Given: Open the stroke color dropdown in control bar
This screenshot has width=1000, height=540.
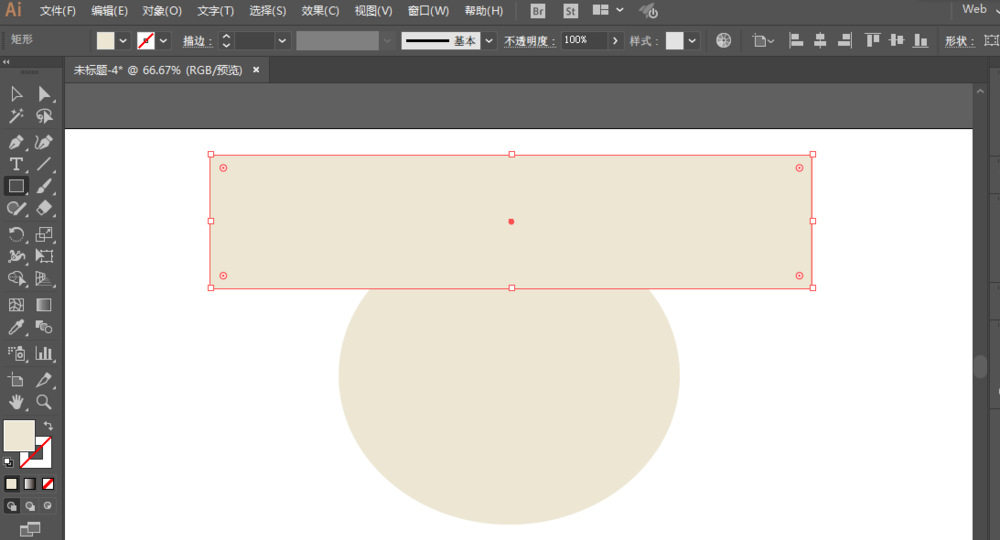Looking at the screenshot, I should point(164,41).
